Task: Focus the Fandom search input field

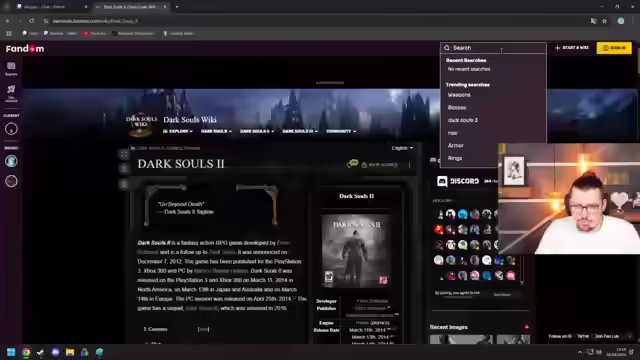Action: tap(493, 48)
